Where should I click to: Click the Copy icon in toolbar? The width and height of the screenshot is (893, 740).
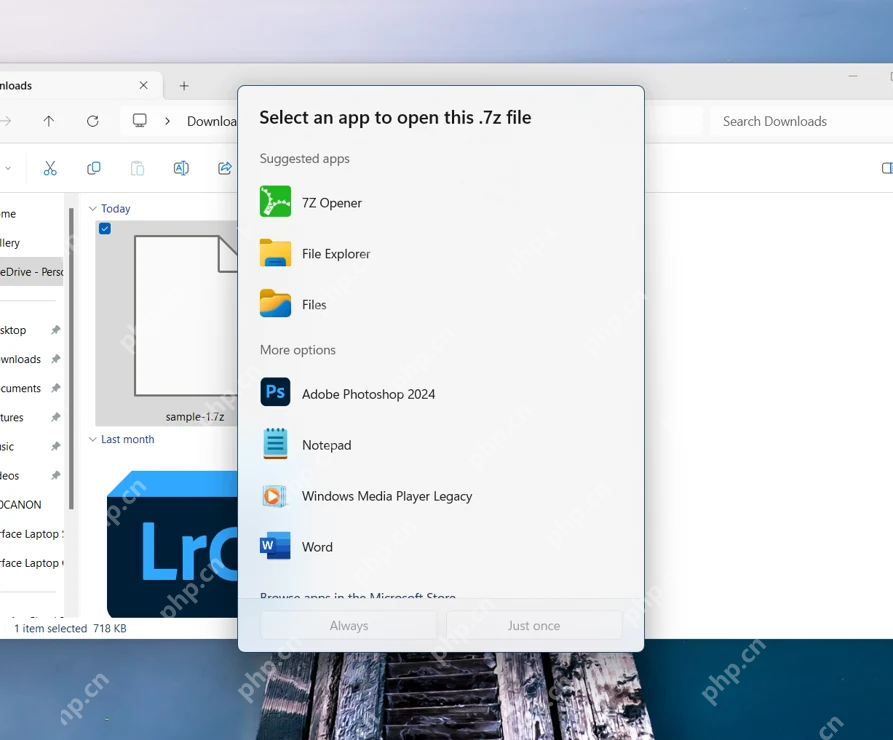point(93,168)
